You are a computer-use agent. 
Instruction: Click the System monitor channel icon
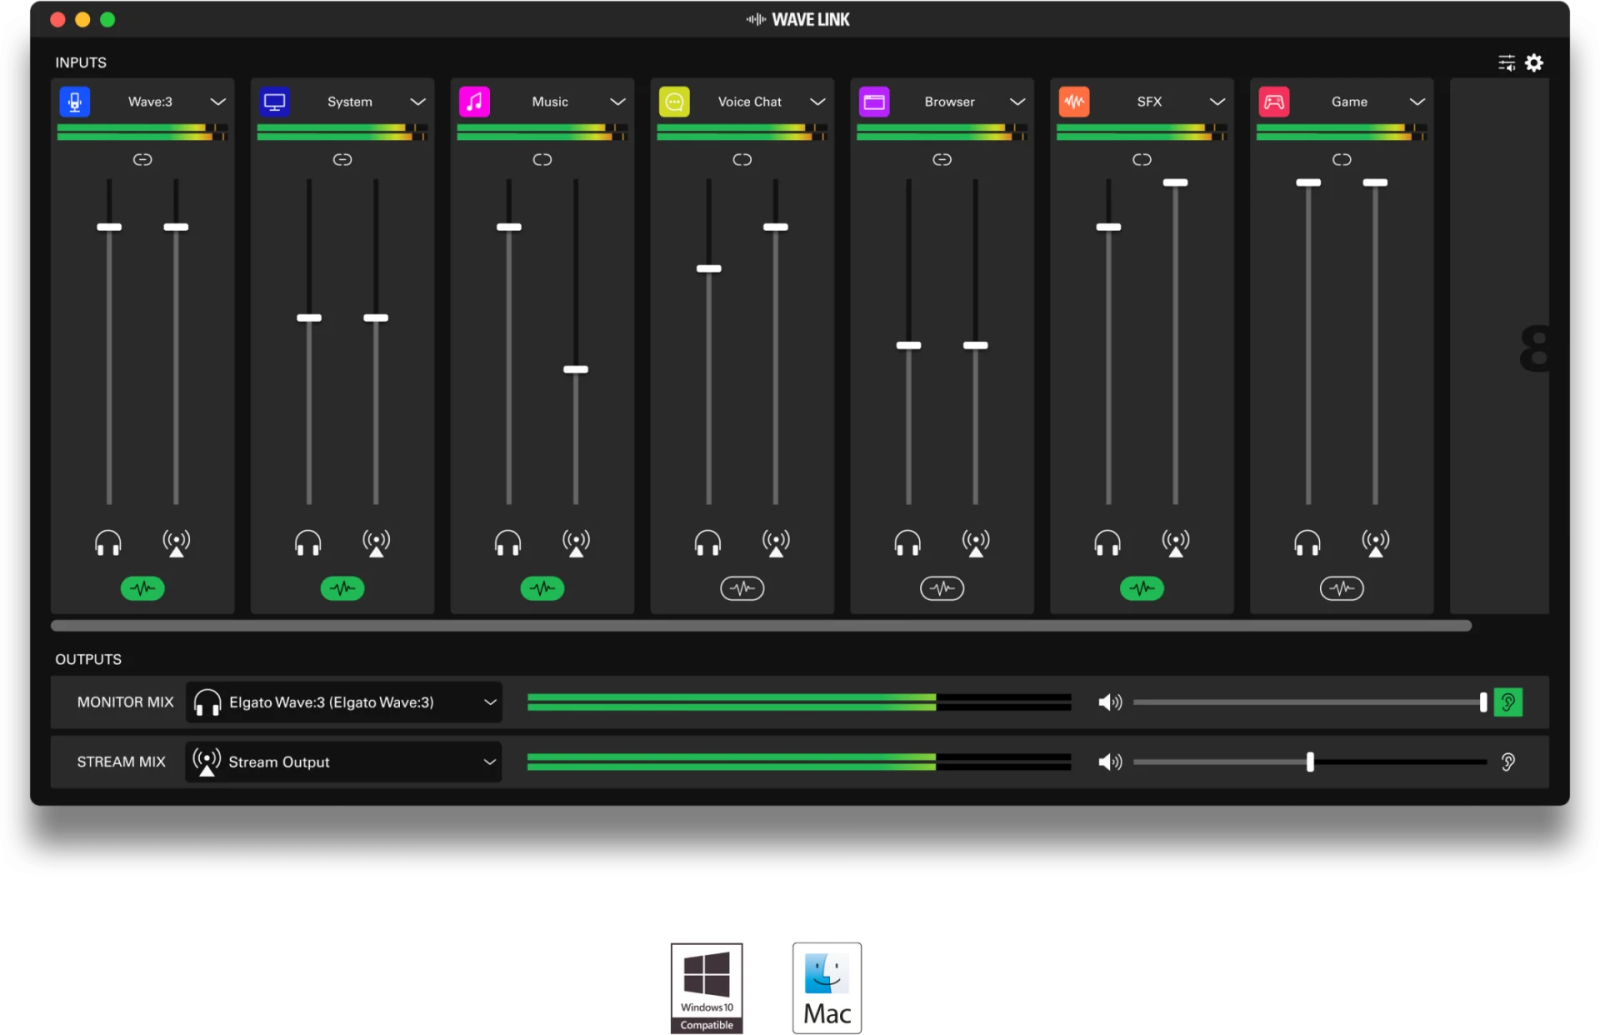(x=275, y=101)
